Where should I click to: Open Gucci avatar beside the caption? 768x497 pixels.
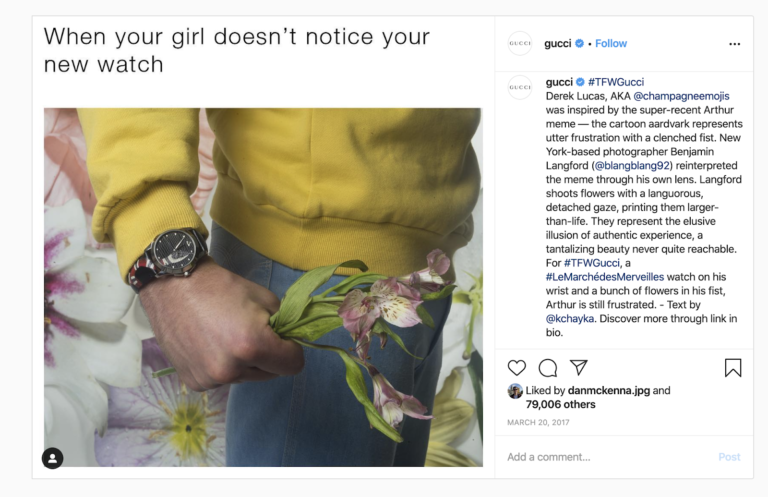tap(520, 88)
